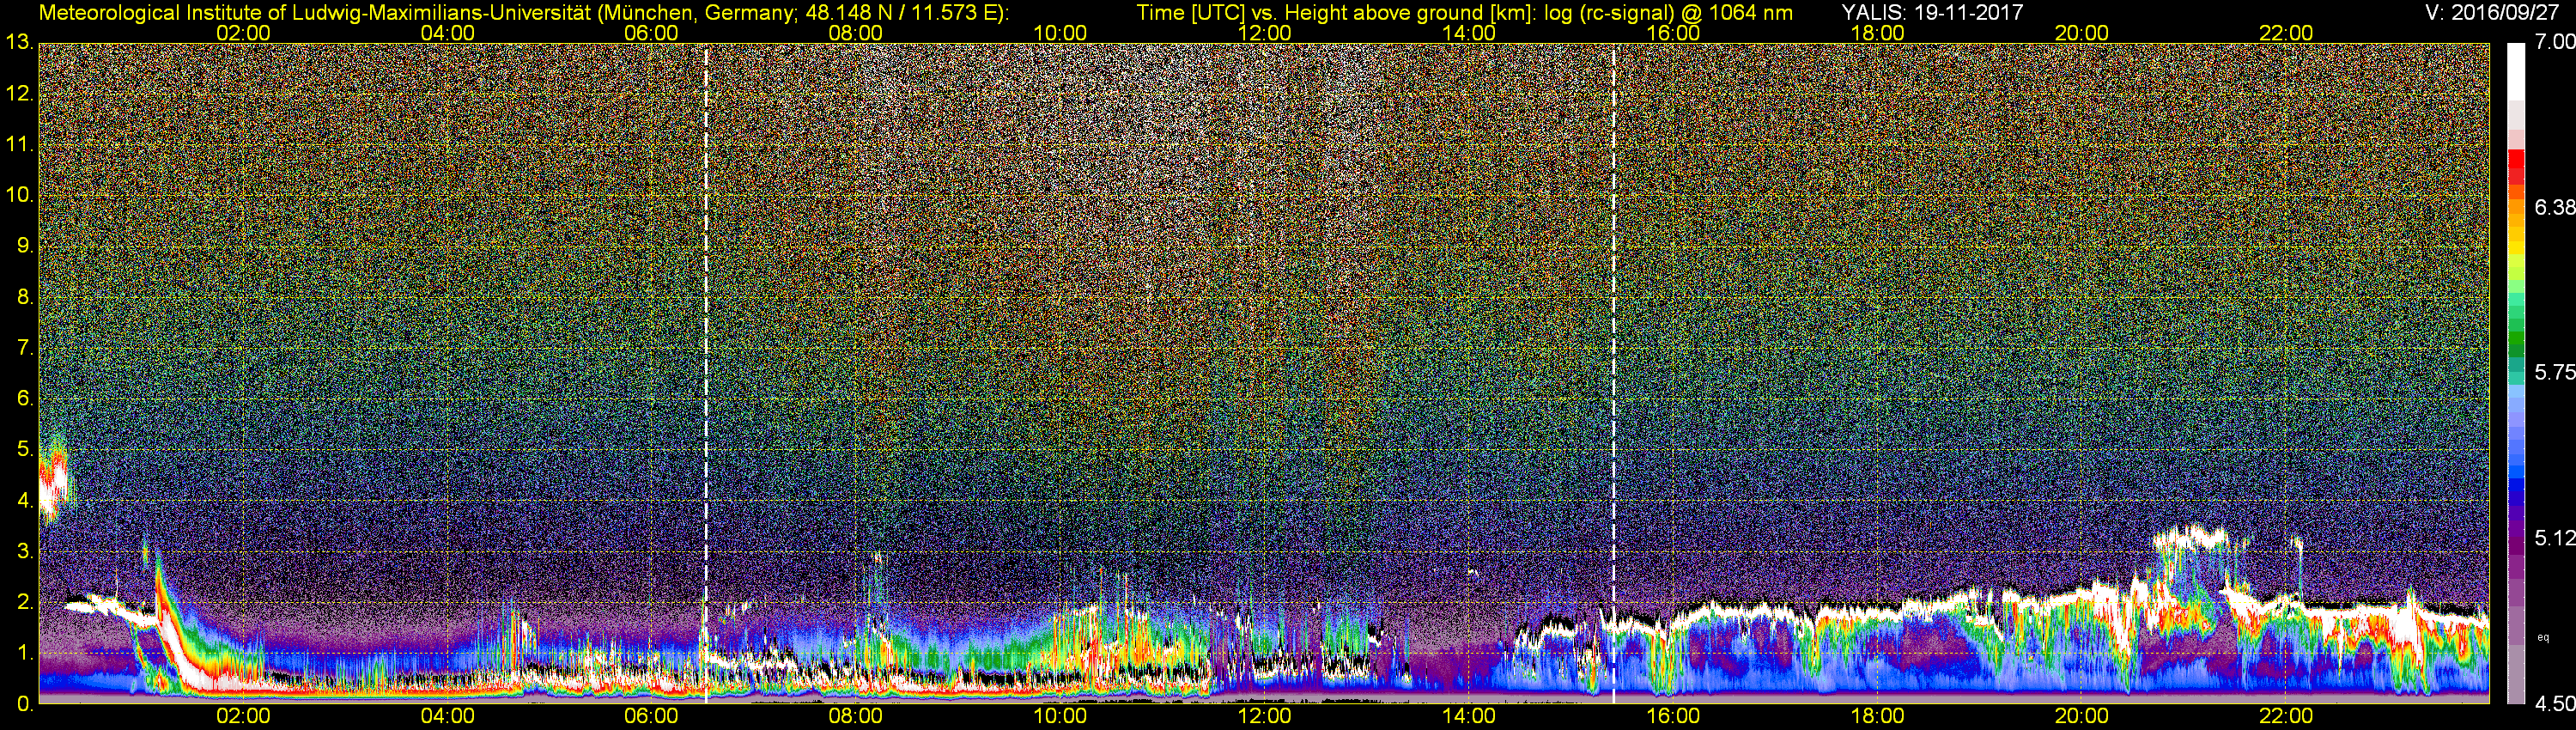The width and height of the screenshot is (2576, 730).
Task: Select the 12:00 label on the bottom time axis
Action: pos(1264,717)
